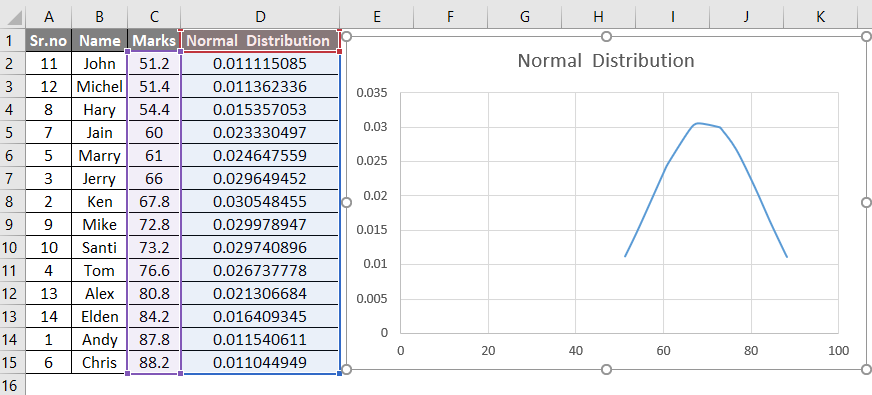Image resolution: width=872 pixels, height=395 pixels.
Task: Click the Sr.no header cell
Action: (49, 41)
